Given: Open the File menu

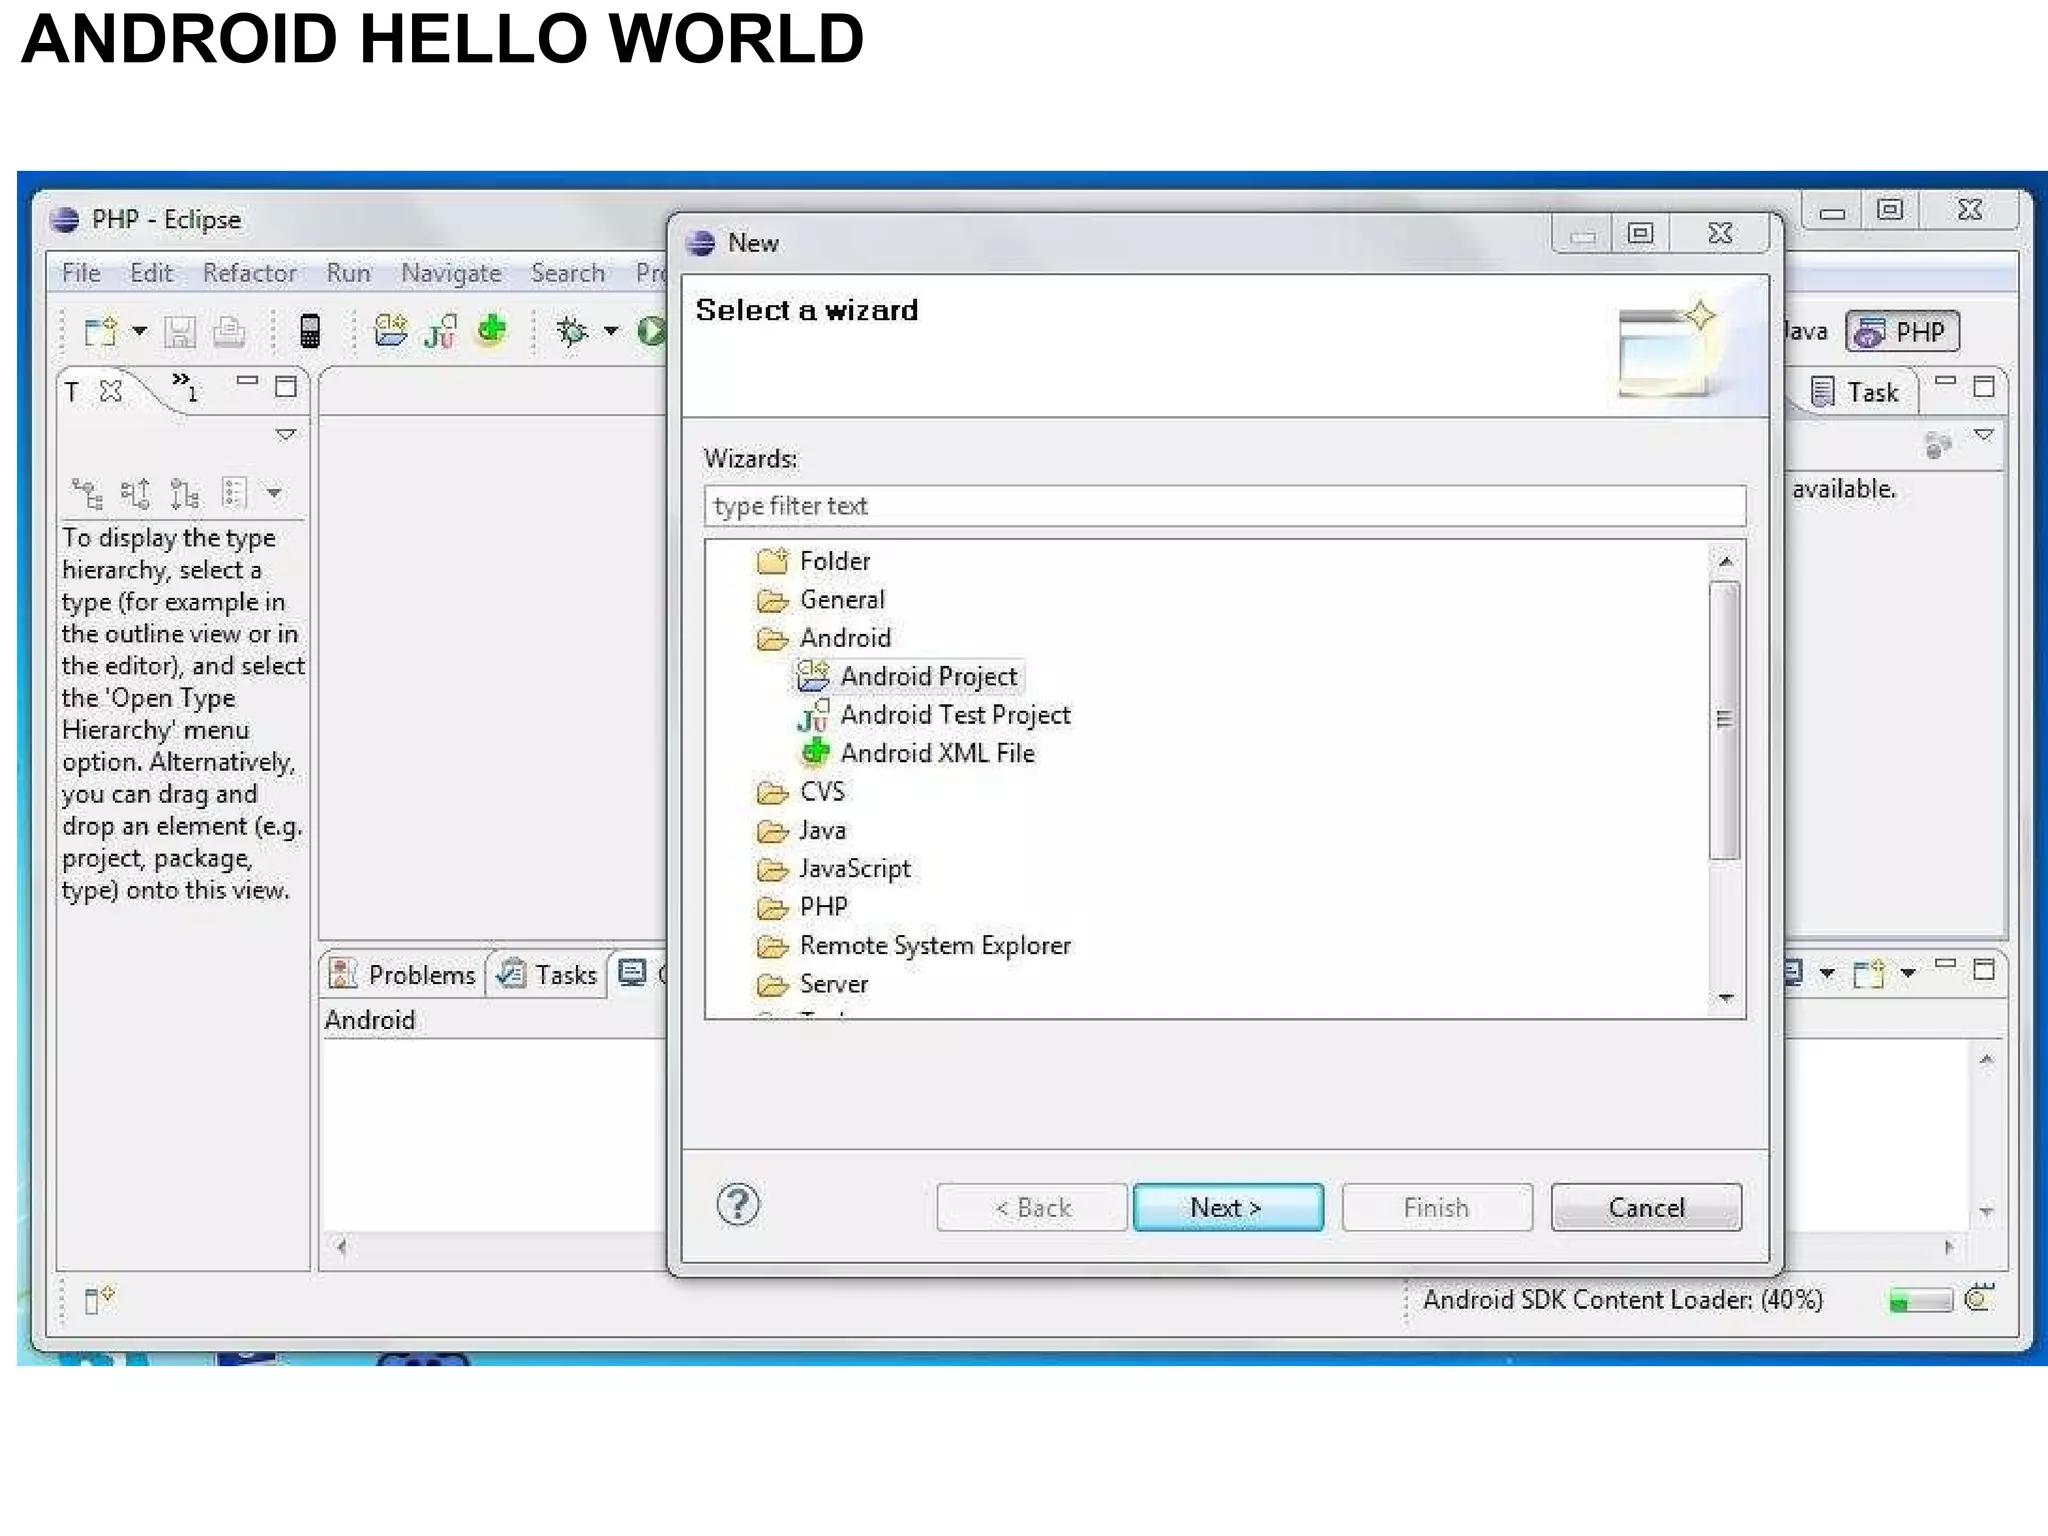Looking at the screenshot, I should (x=81, y=273).
